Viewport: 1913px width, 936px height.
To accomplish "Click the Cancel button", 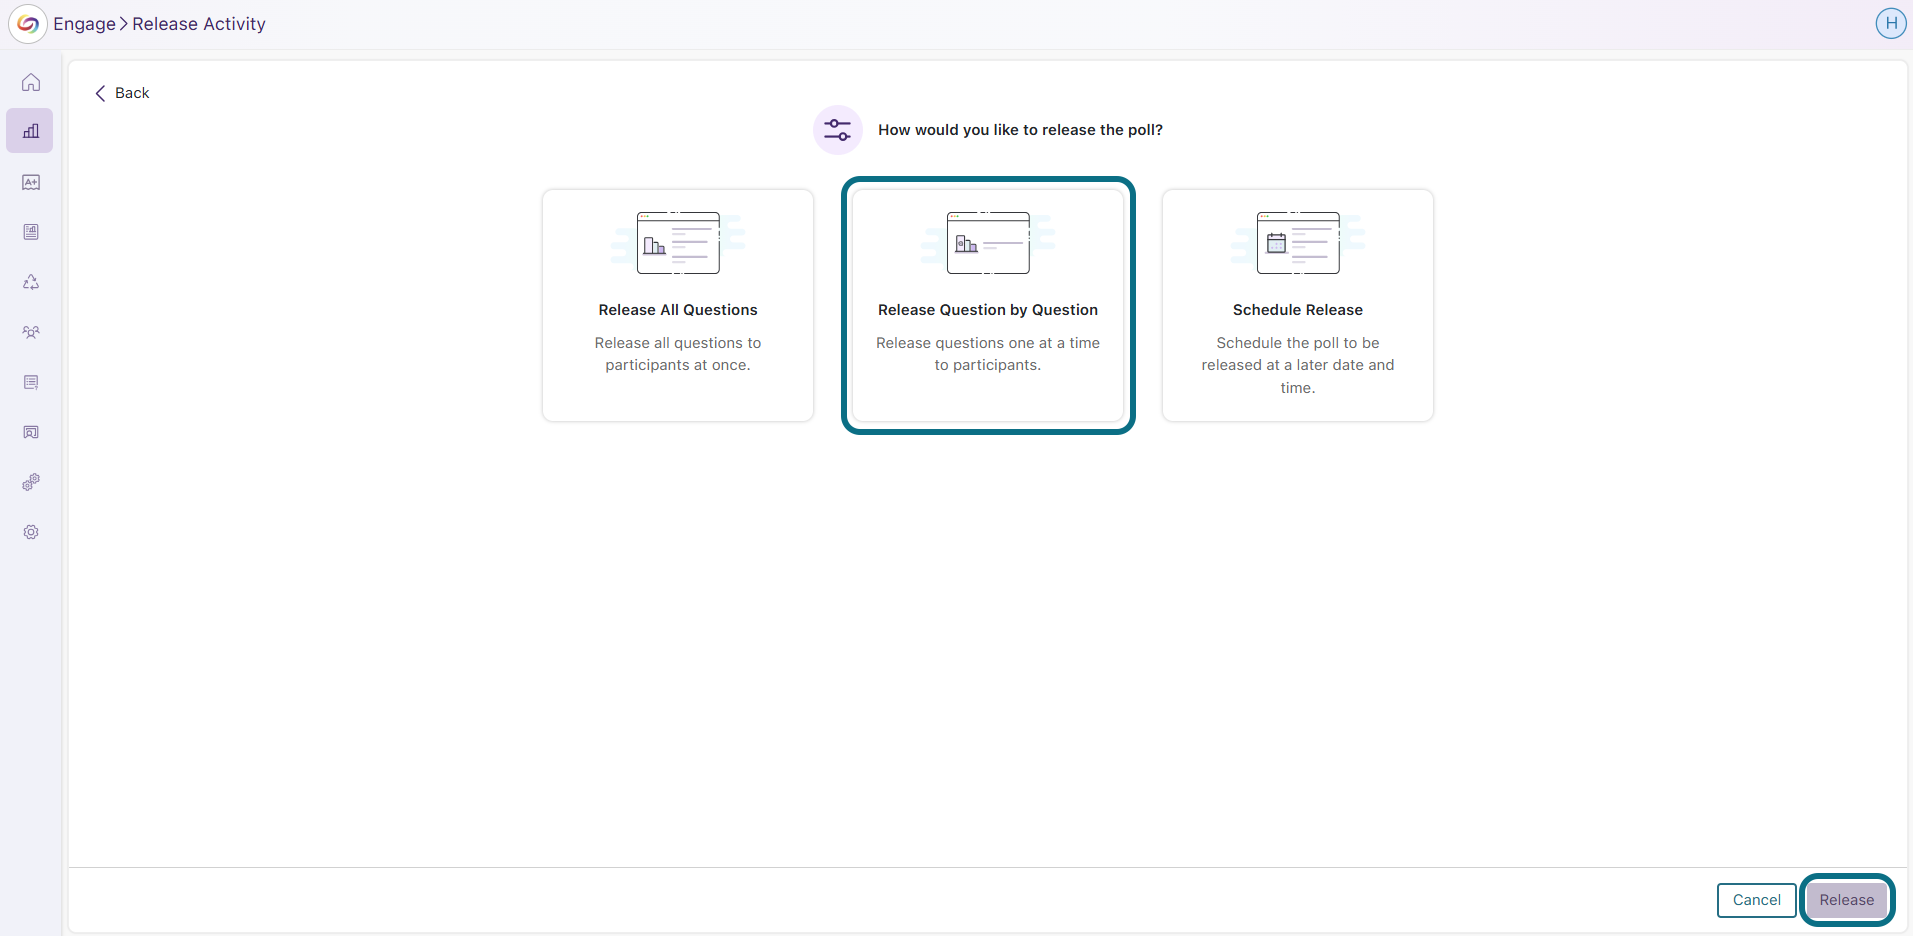I will click(x=1757, y=900).
